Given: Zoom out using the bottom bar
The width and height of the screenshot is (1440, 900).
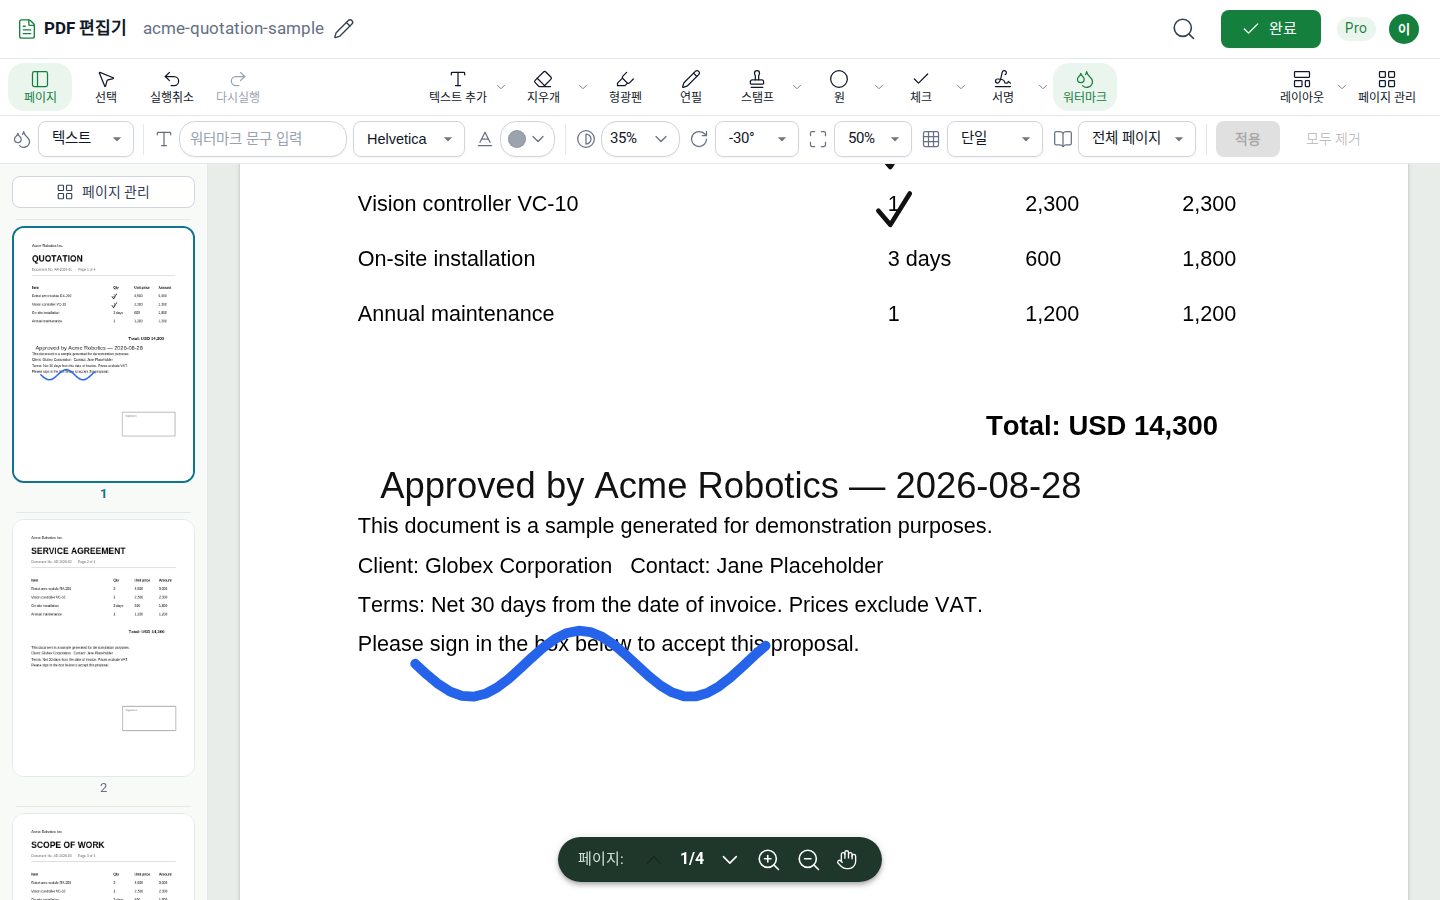Looking at the screenshot, I should tap(808, 860).
